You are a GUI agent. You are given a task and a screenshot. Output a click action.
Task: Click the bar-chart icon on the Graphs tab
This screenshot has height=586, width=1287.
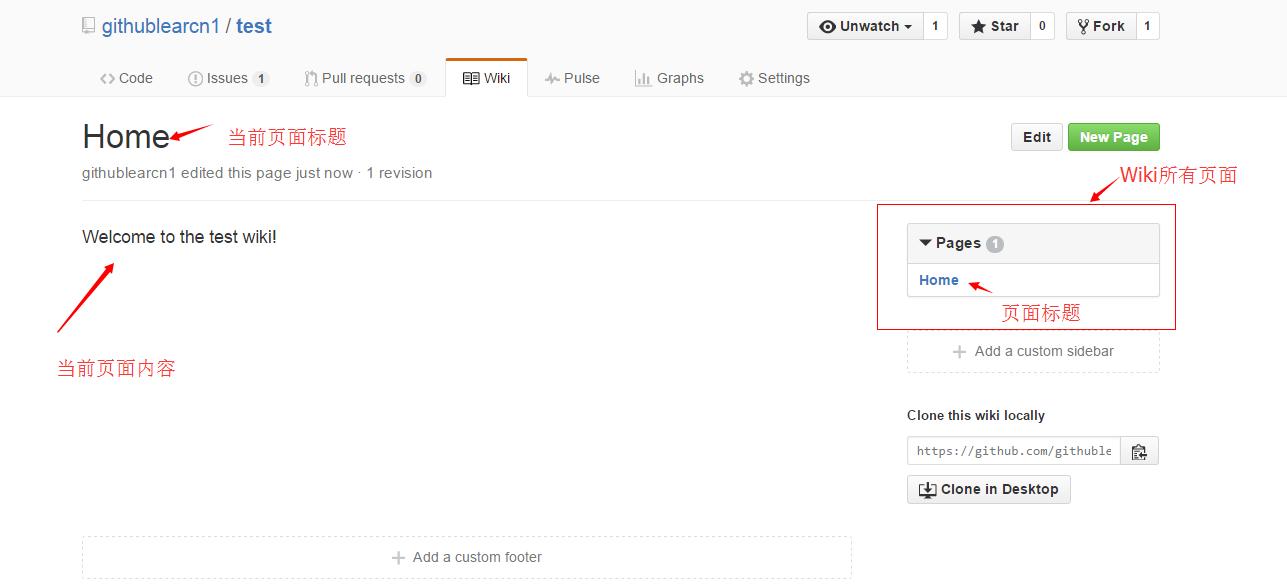[646, 77]
